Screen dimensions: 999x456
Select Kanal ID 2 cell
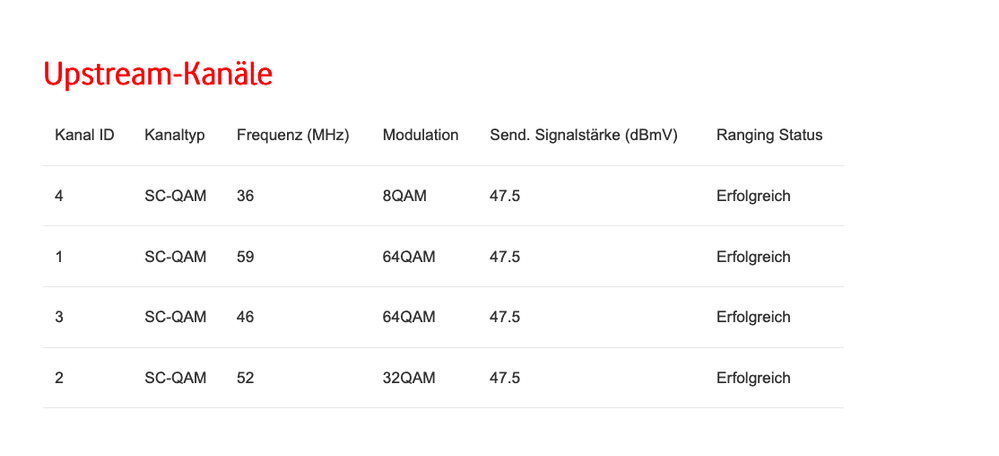(59, 378)
